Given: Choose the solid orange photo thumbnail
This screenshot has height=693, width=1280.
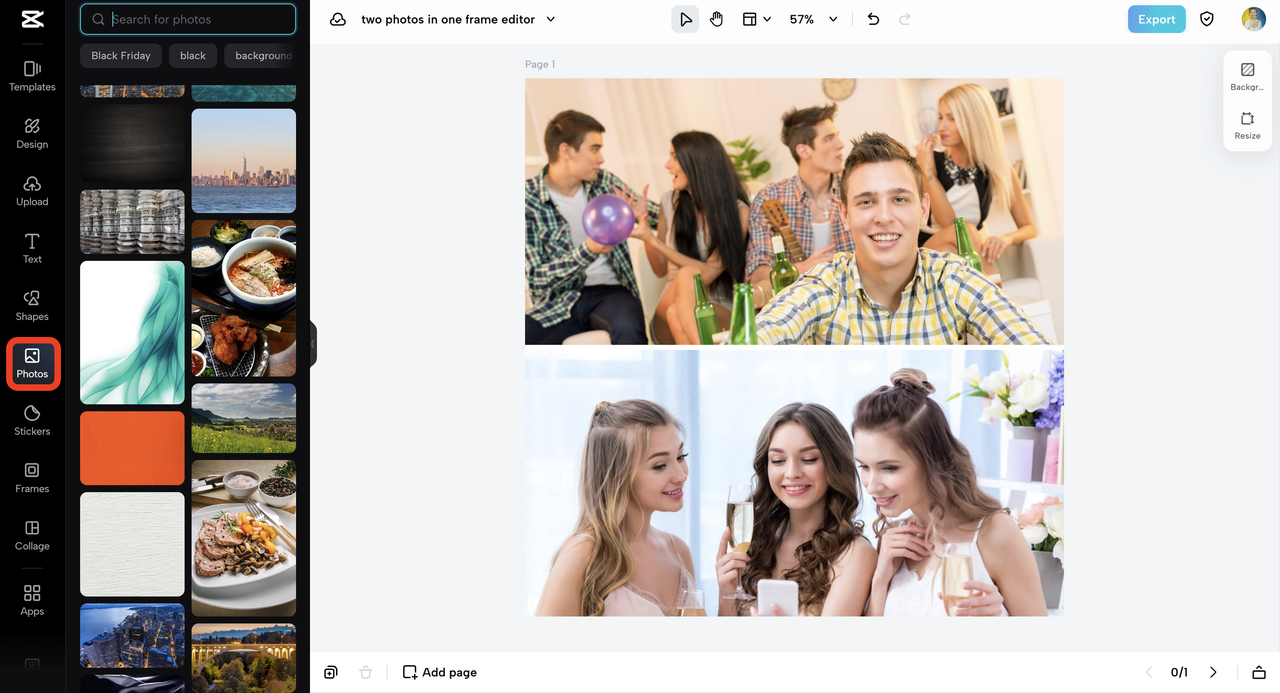Looking at the screenshot, I should pos(132,448).
